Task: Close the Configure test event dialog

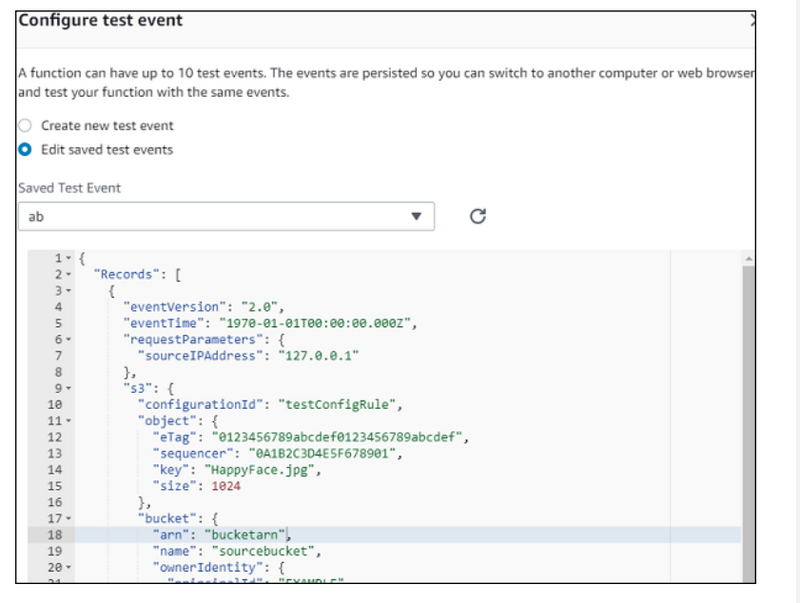Action: click(753, 21)
